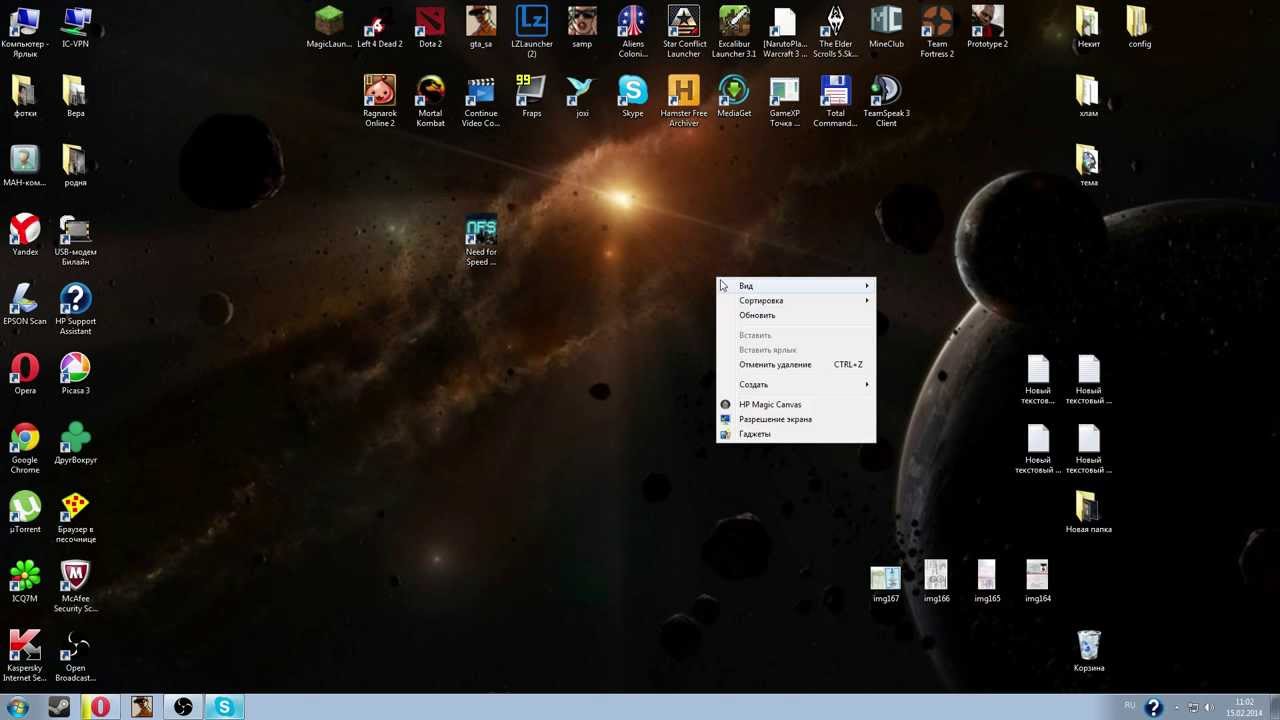1280x720 pixels.
Task: Choose Отменить удаление in context menu
Action: point(796,365)
